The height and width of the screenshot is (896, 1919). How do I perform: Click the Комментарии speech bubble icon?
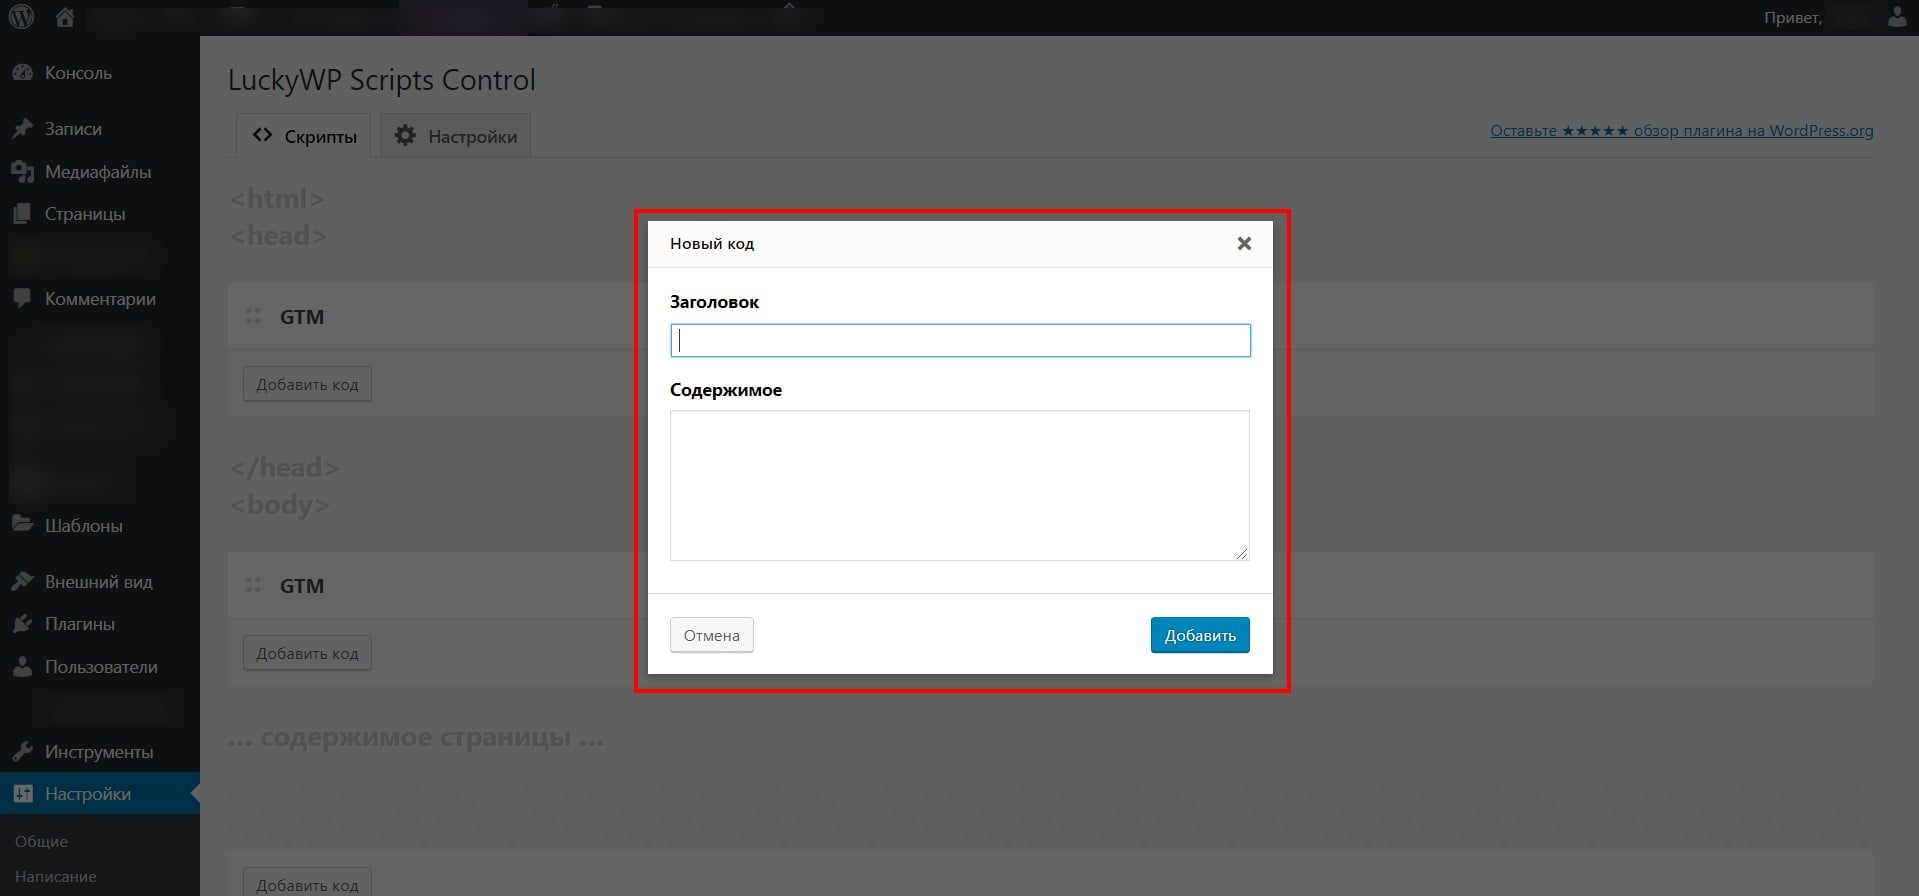coord(22,299)
